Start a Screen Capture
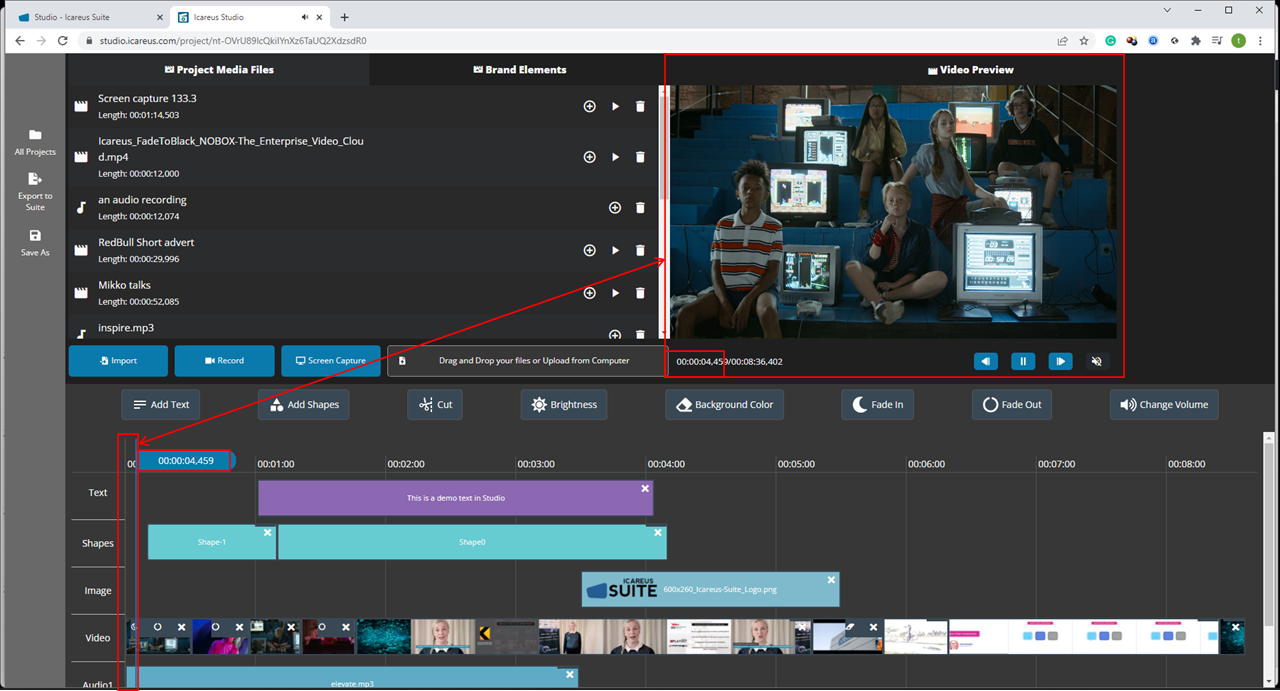 330,361
